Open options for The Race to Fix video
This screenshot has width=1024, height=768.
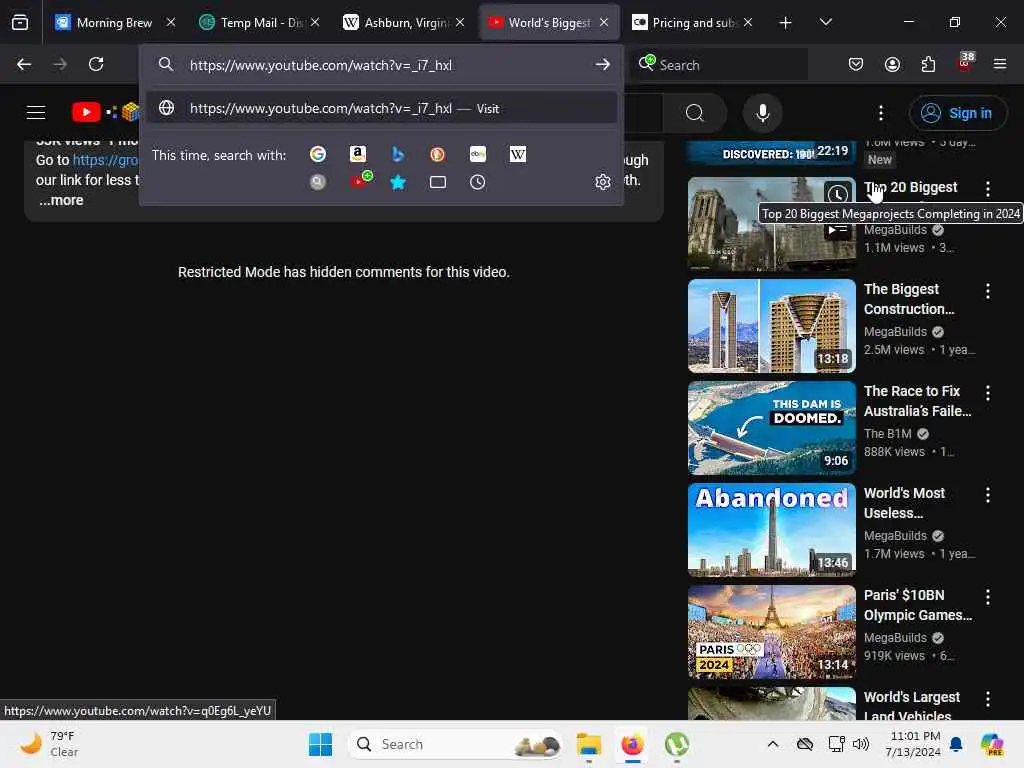coord(987,393)
